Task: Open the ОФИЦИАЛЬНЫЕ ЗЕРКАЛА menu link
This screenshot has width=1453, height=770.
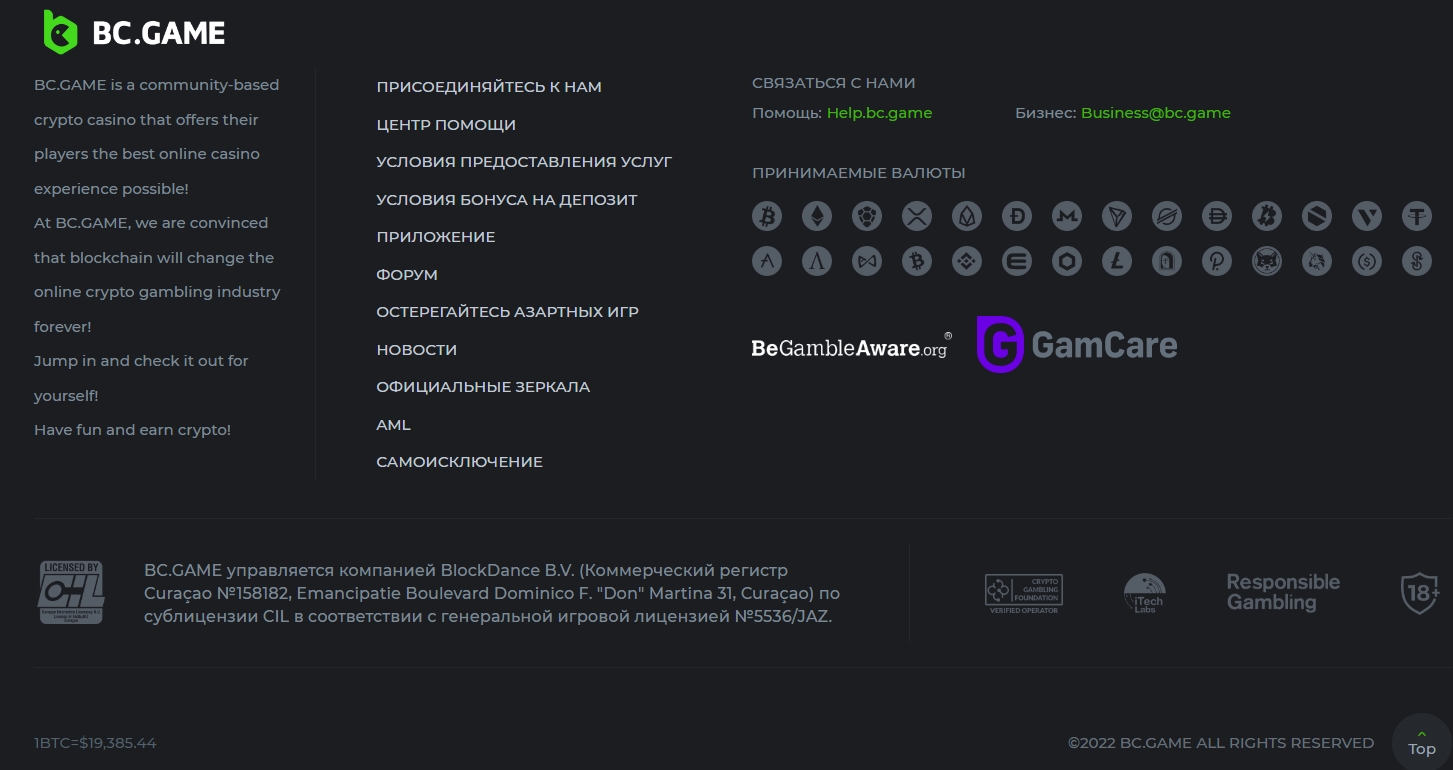Action: click(x=483, y=387)
